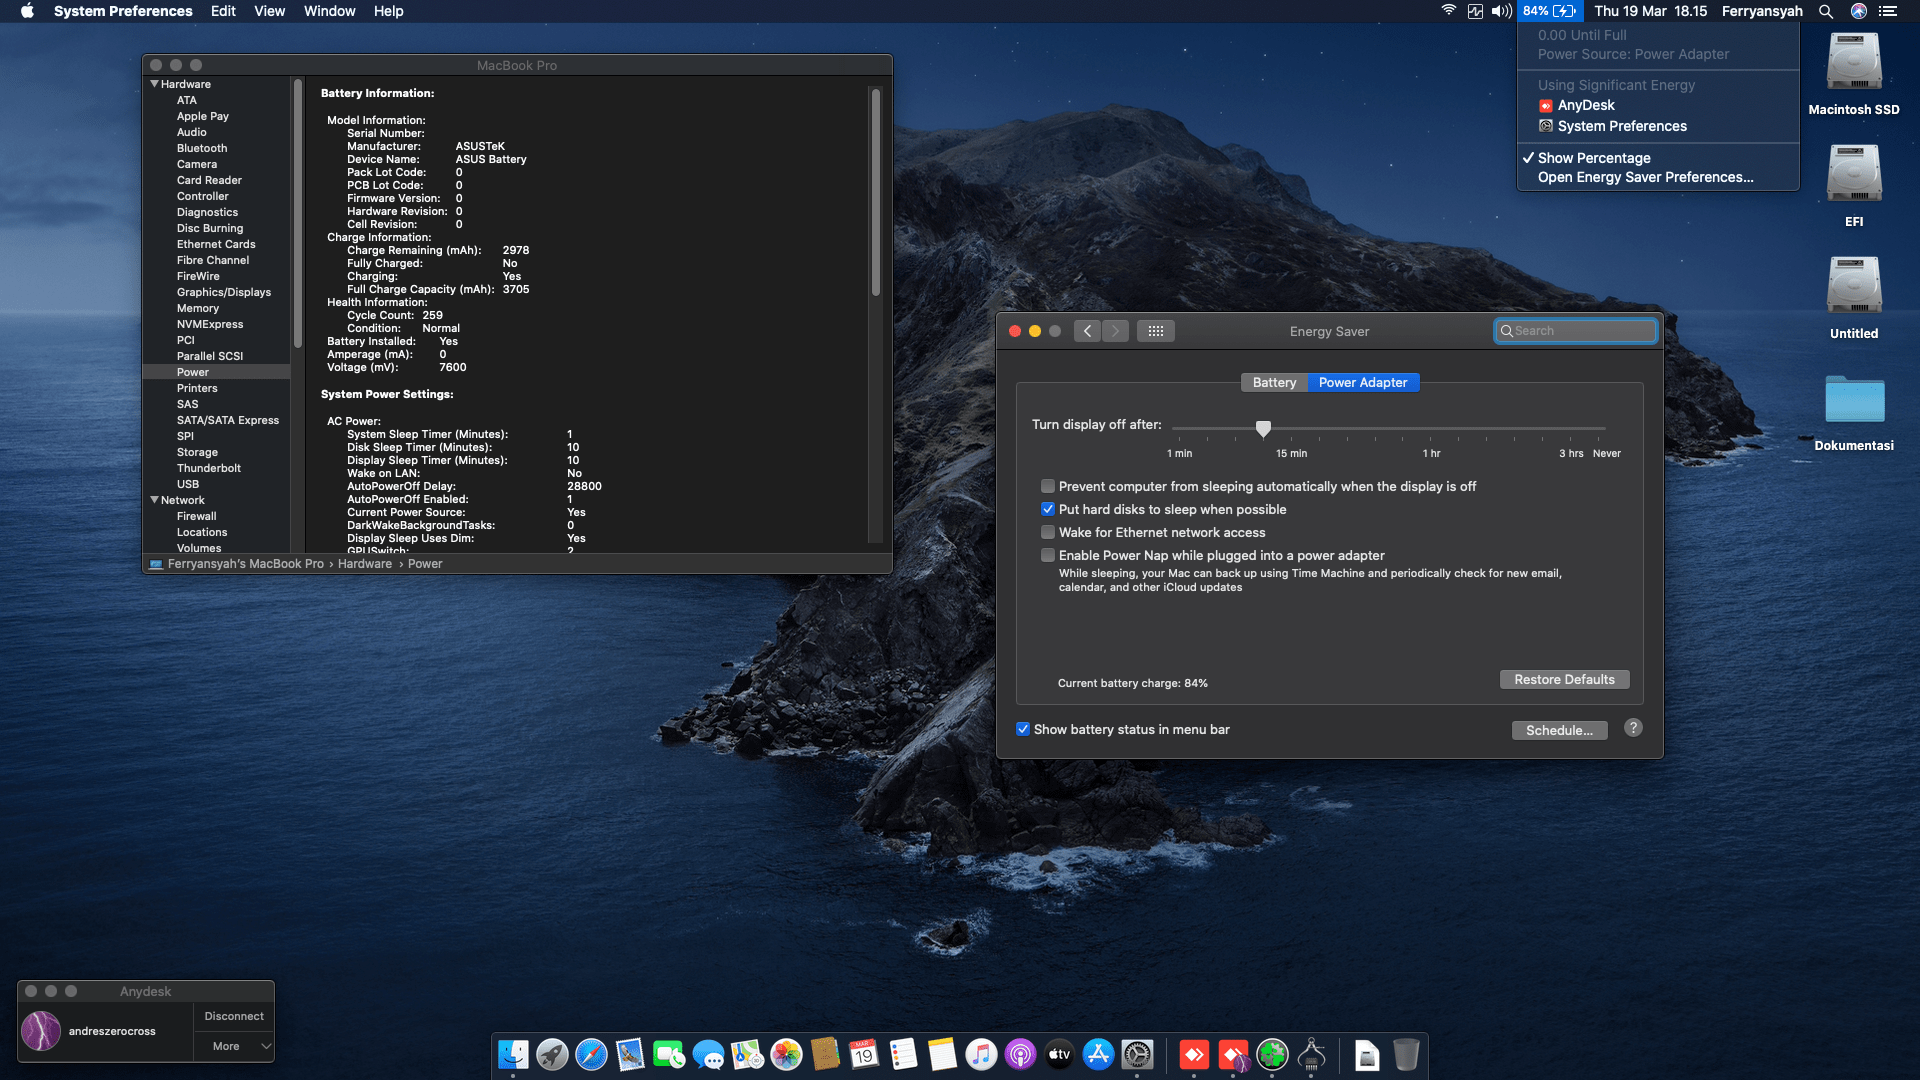Uncheck Put hard disks to sleep checkbox
Image resolution: width=1920 pixels, height=1080 pixels.
click(x=1048, y=509)
